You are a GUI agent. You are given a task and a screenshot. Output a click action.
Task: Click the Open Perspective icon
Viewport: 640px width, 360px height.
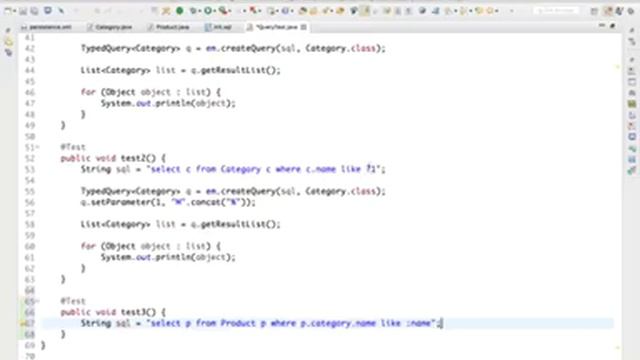click(x=594, y=11)
